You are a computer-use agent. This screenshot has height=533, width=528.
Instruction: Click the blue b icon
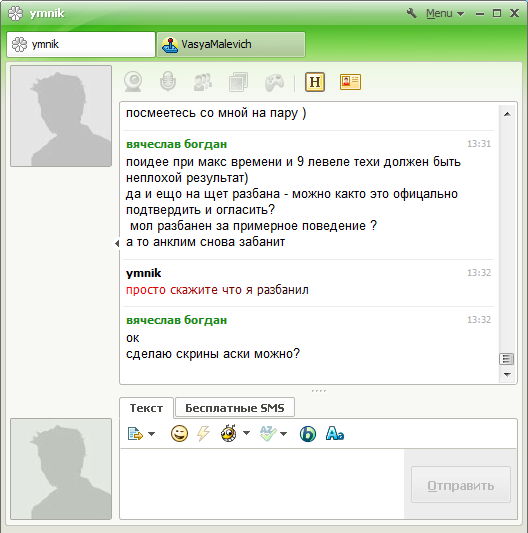pyautogui.click(x=308, y=434)
